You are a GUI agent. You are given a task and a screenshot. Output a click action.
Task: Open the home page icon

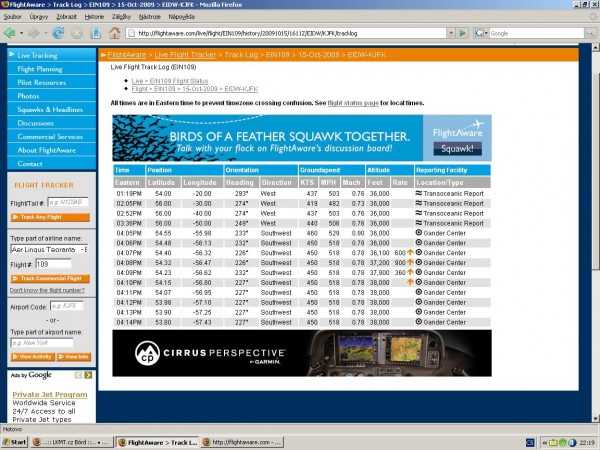pyautogui.click(x=114, y=33)
